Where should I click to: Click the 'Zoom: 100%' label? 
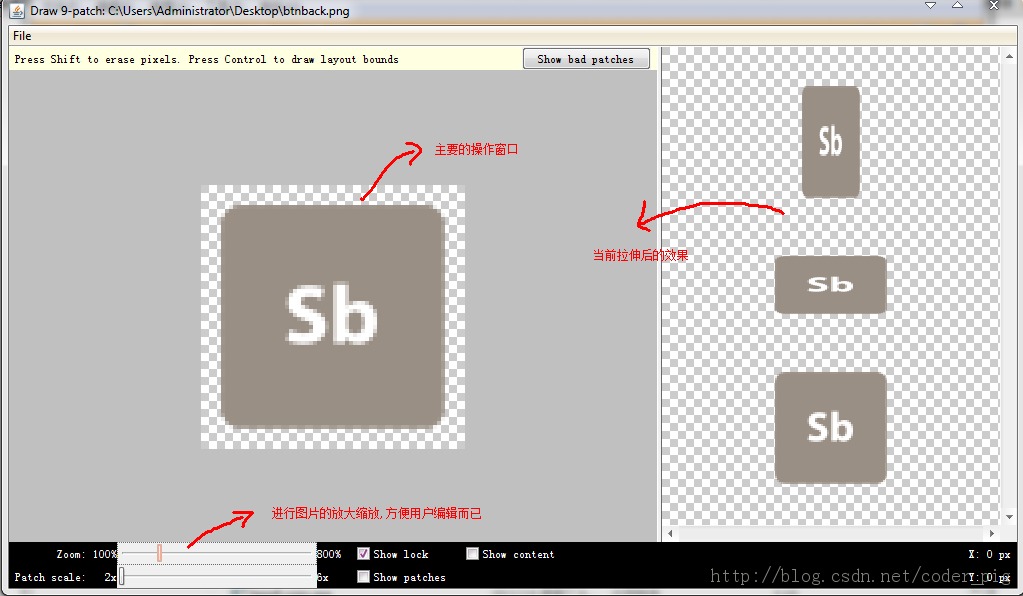point(86,554)
